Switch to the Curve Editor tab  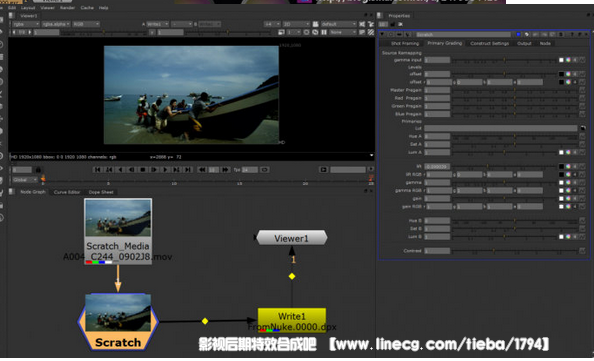(67, 192)
